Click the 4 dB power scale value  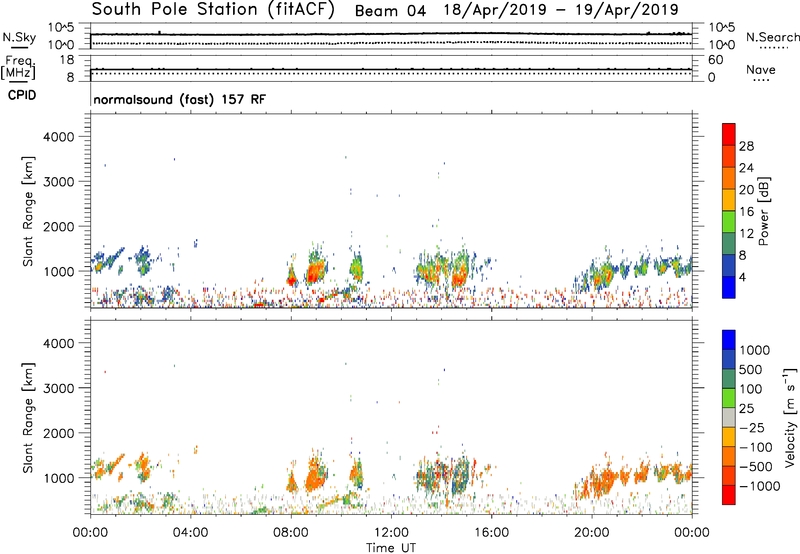743,278
